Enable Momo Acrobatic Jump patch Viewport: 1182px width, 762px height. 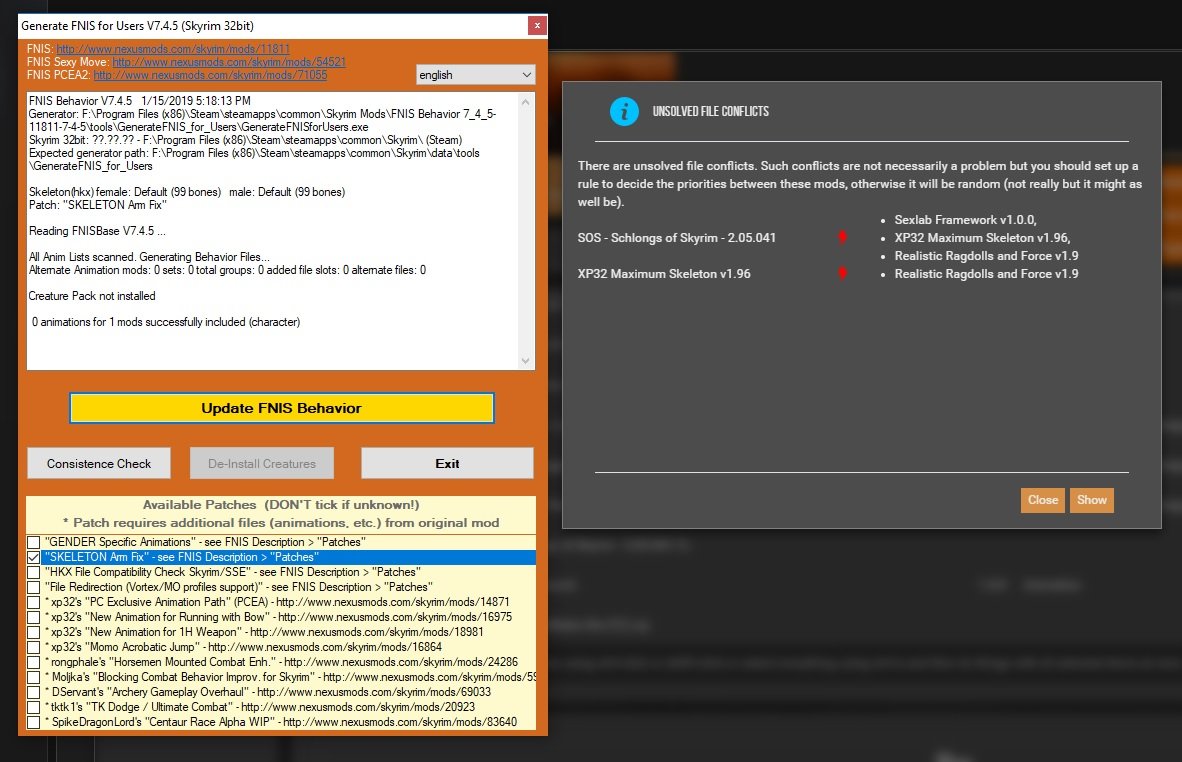point(34,647)
